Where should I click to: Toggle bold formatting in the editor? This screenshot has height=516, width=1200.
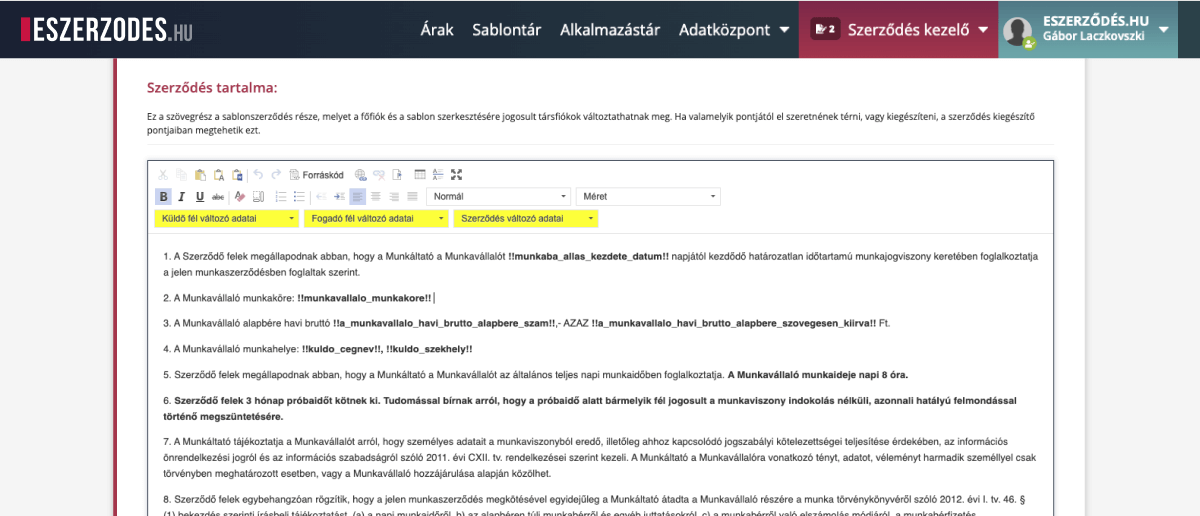[163, 197]
